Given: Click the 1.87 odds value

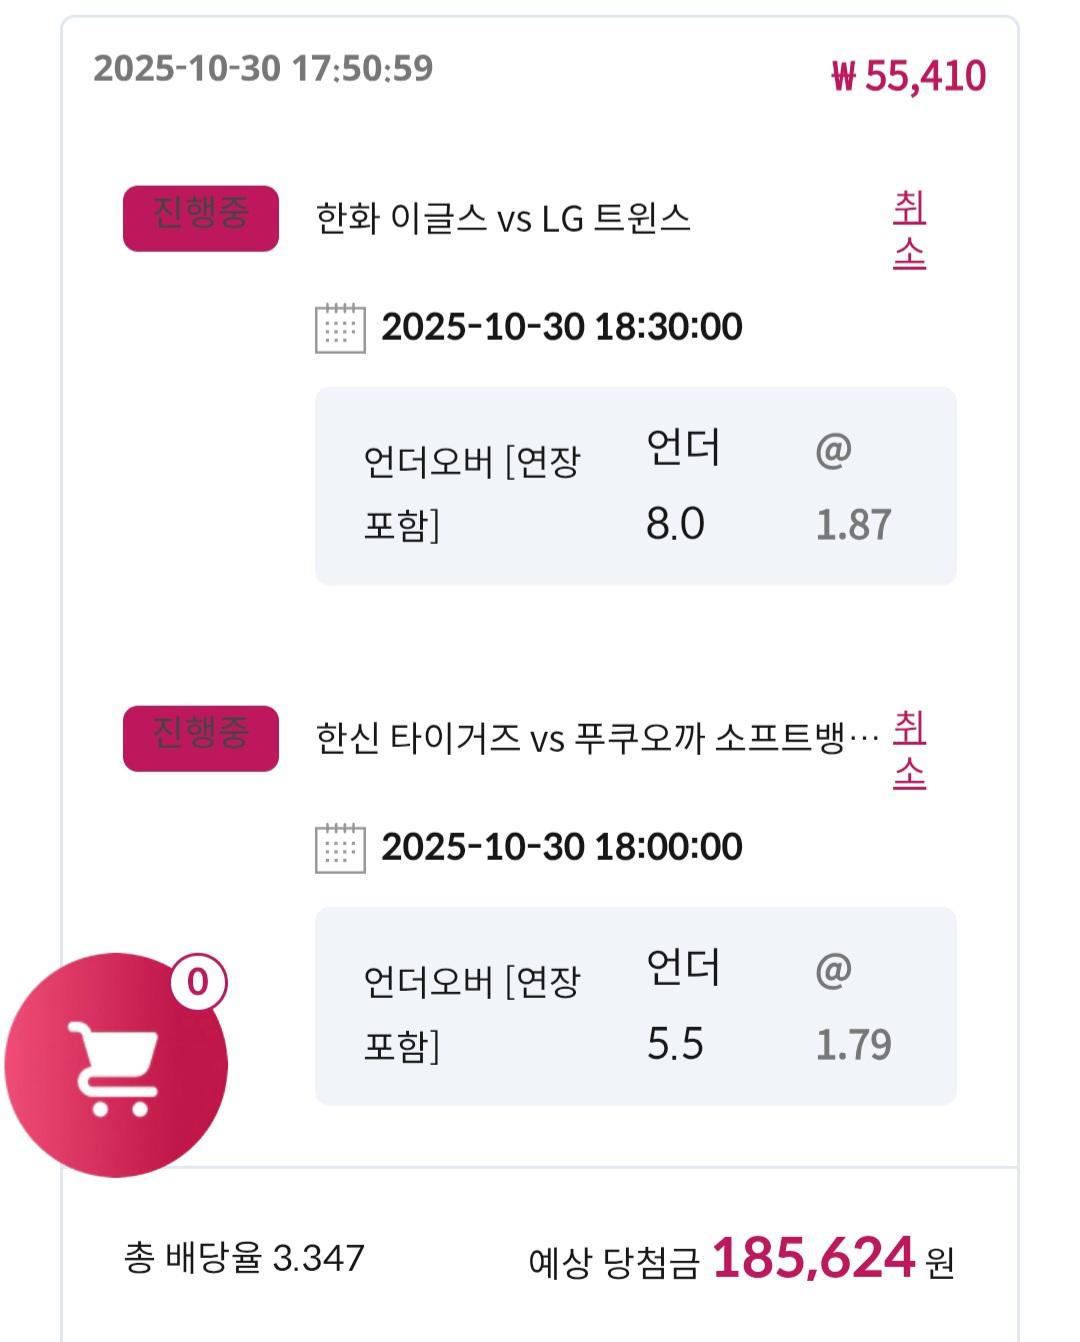Looking at the screenshot, I should [853, 525].
